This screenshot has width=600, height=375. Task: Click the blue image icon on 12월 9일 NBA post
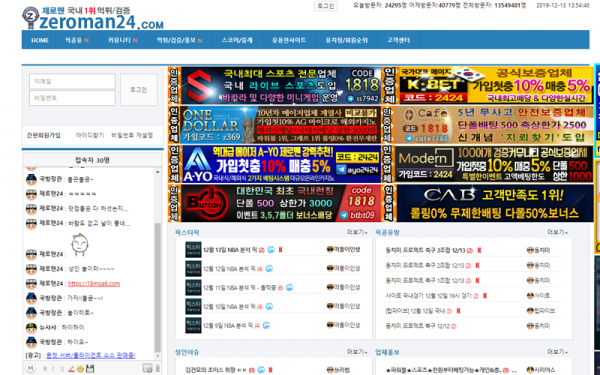point(266,326)
